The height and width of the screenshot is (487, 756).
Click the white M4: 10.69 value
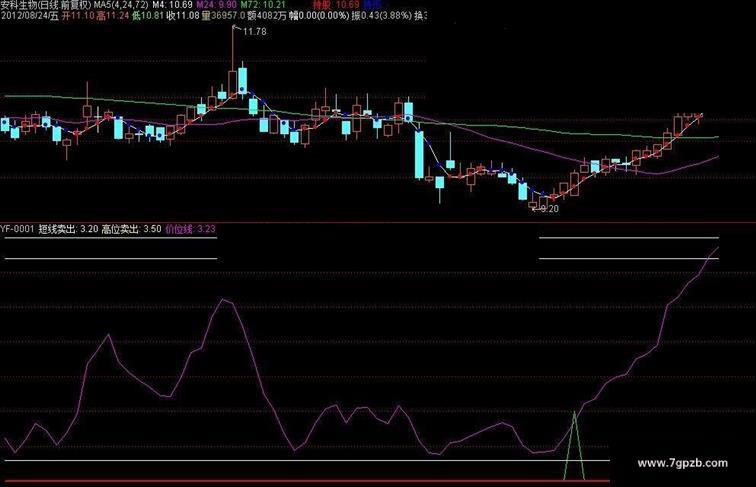[172, 5]
